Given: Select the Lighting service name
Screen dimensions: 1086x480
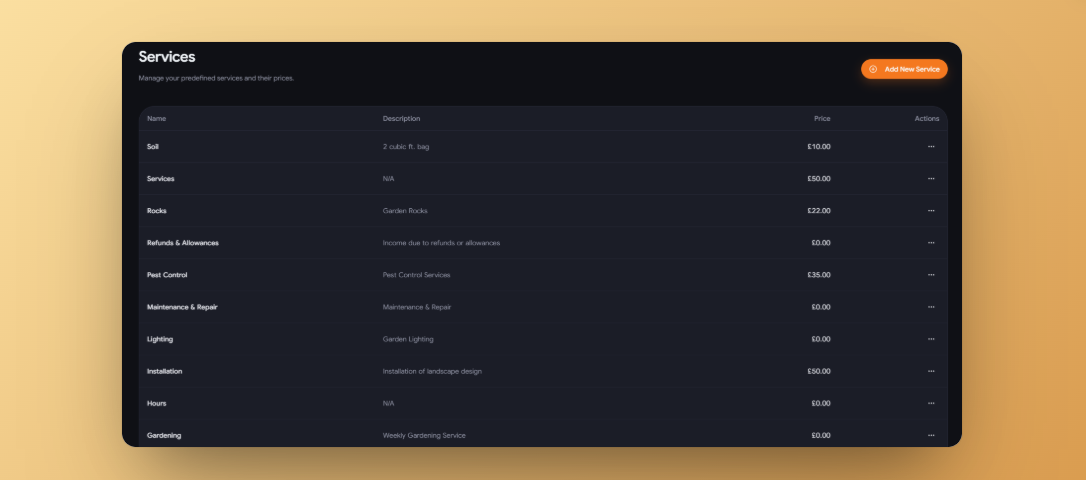Looking at the screenshot, I should point(160,339).
